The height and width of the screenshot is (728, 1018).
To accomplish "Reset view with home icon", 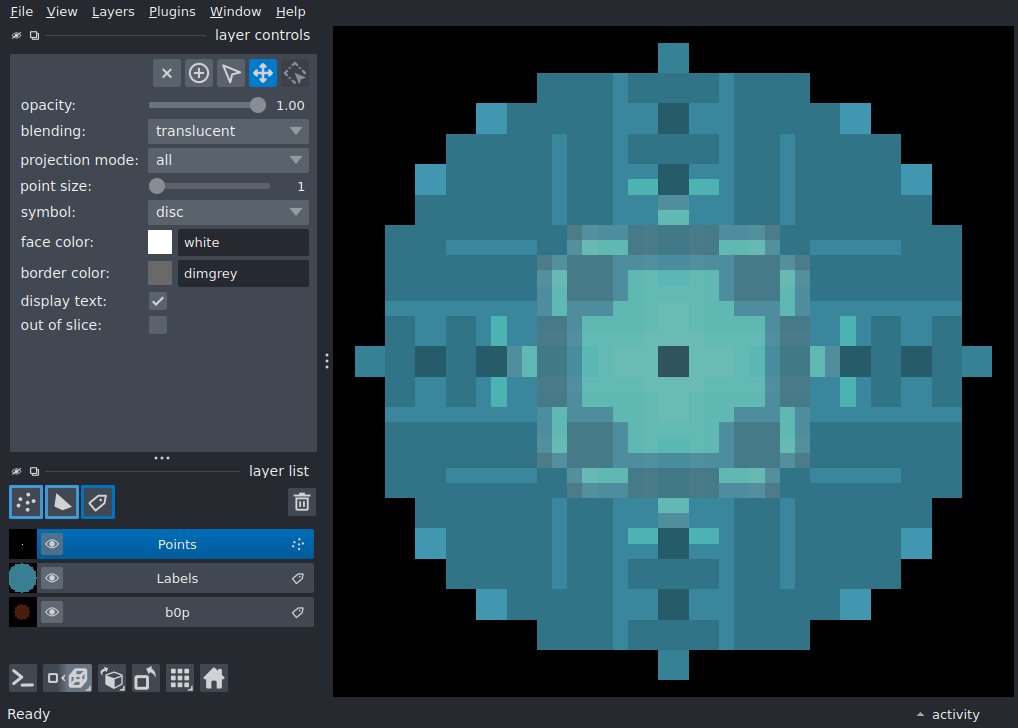I will [x=214, y=679].
